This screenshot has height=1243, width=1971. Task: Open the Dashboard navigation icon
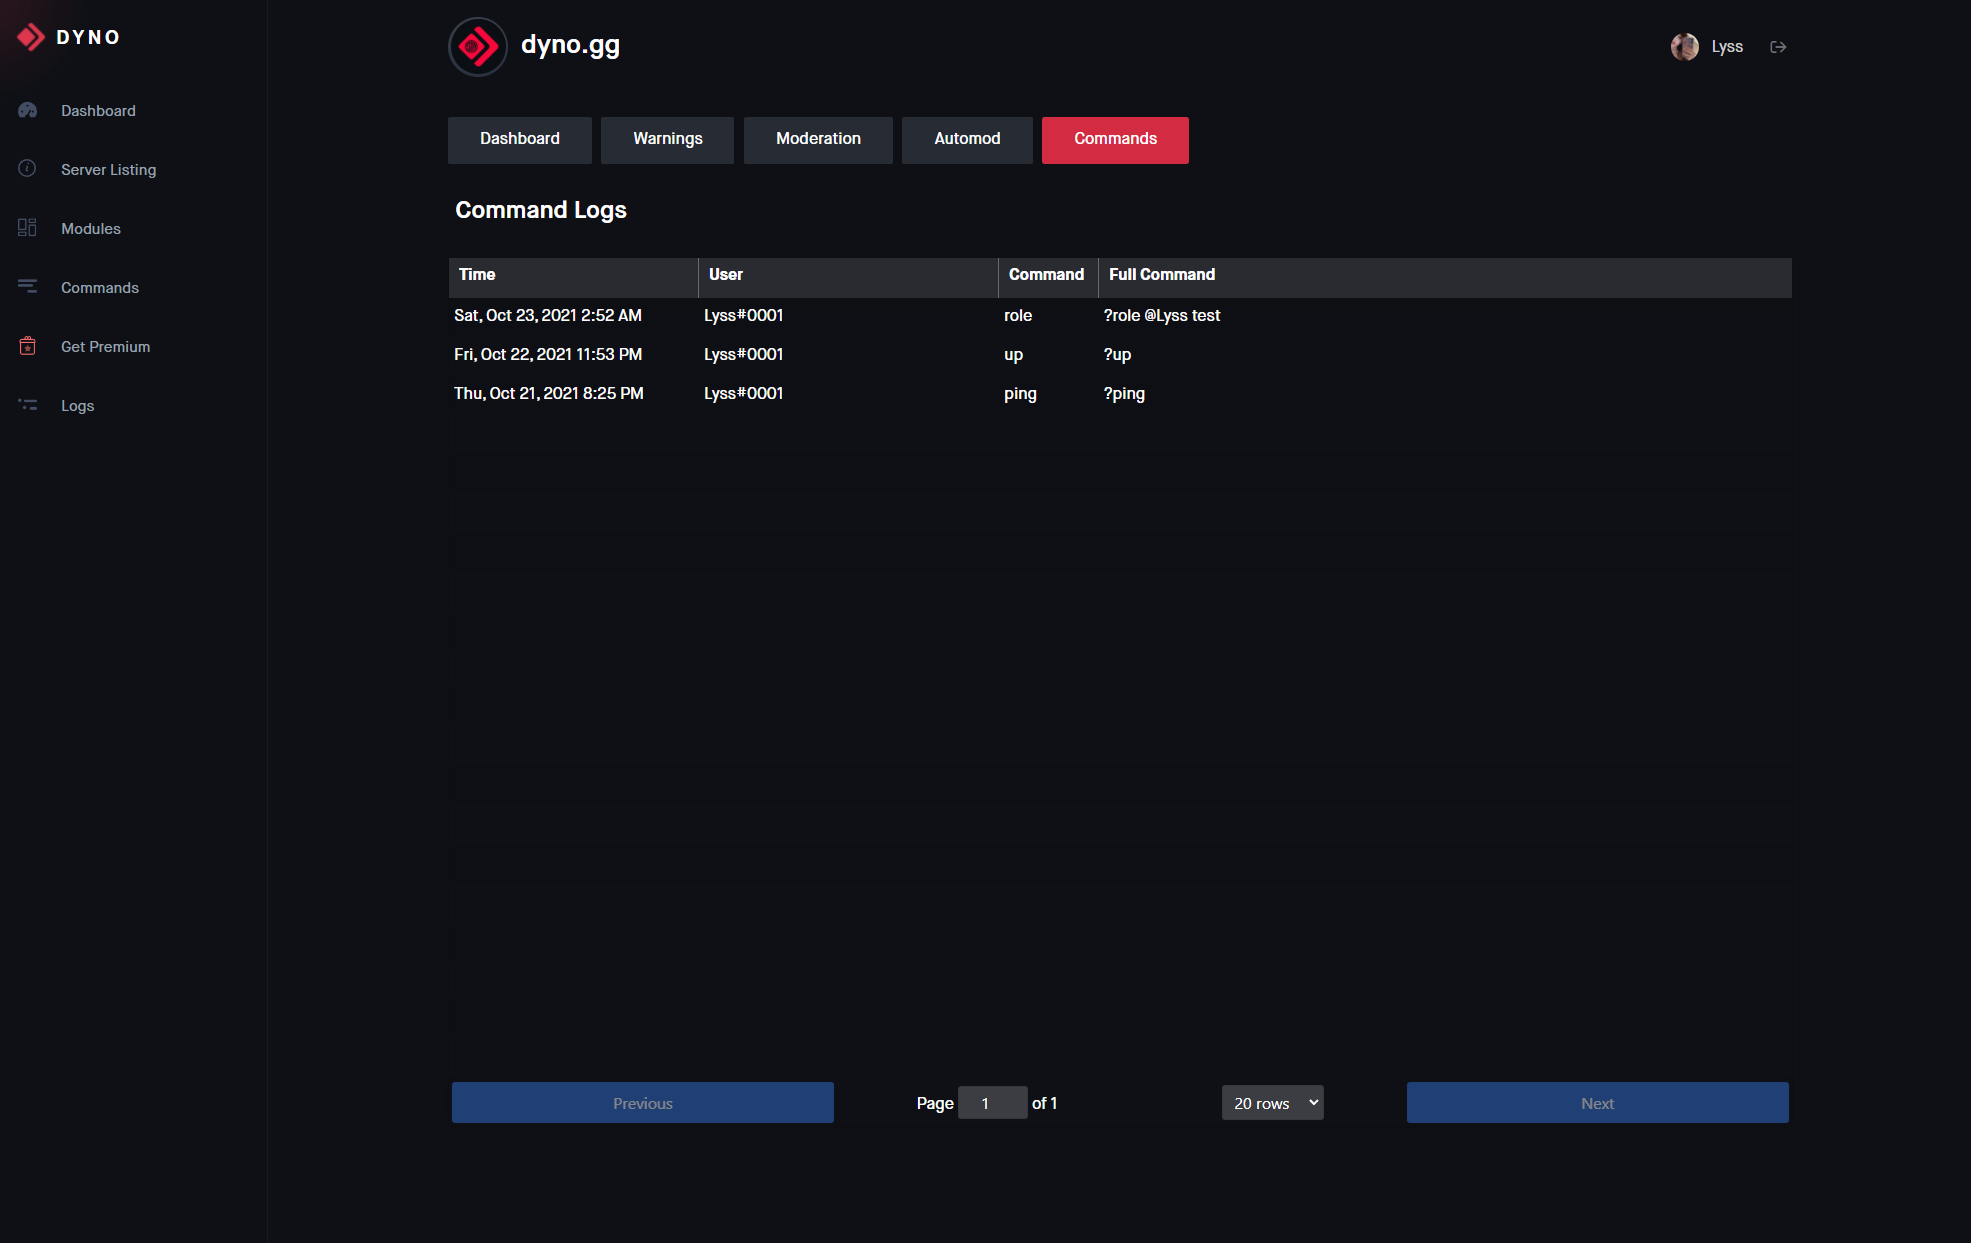(x=27, y=109)
